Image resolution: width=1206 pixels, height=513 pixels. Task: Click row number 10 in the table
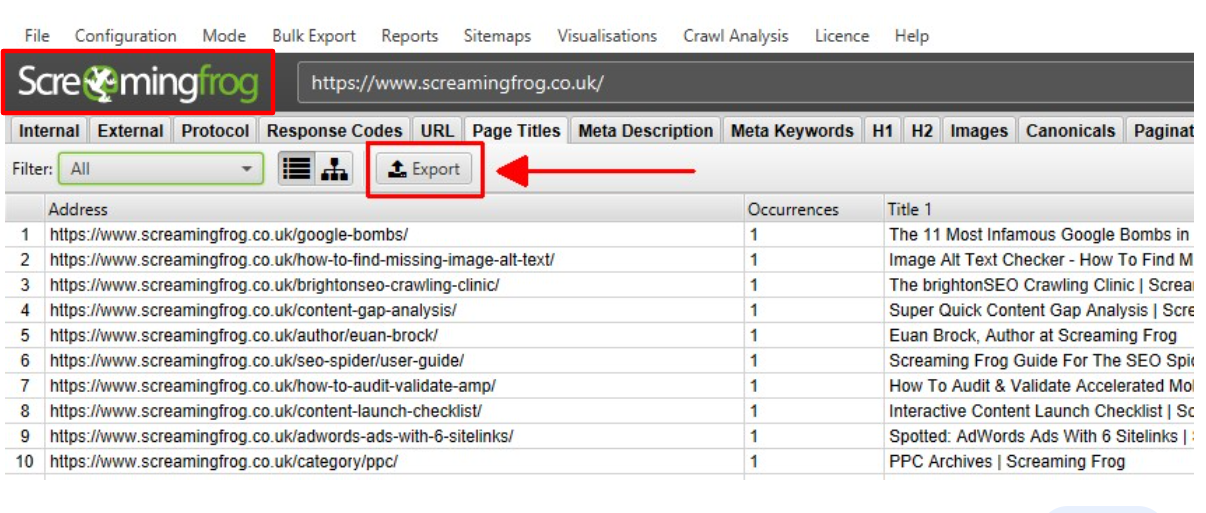click(25, 461)
